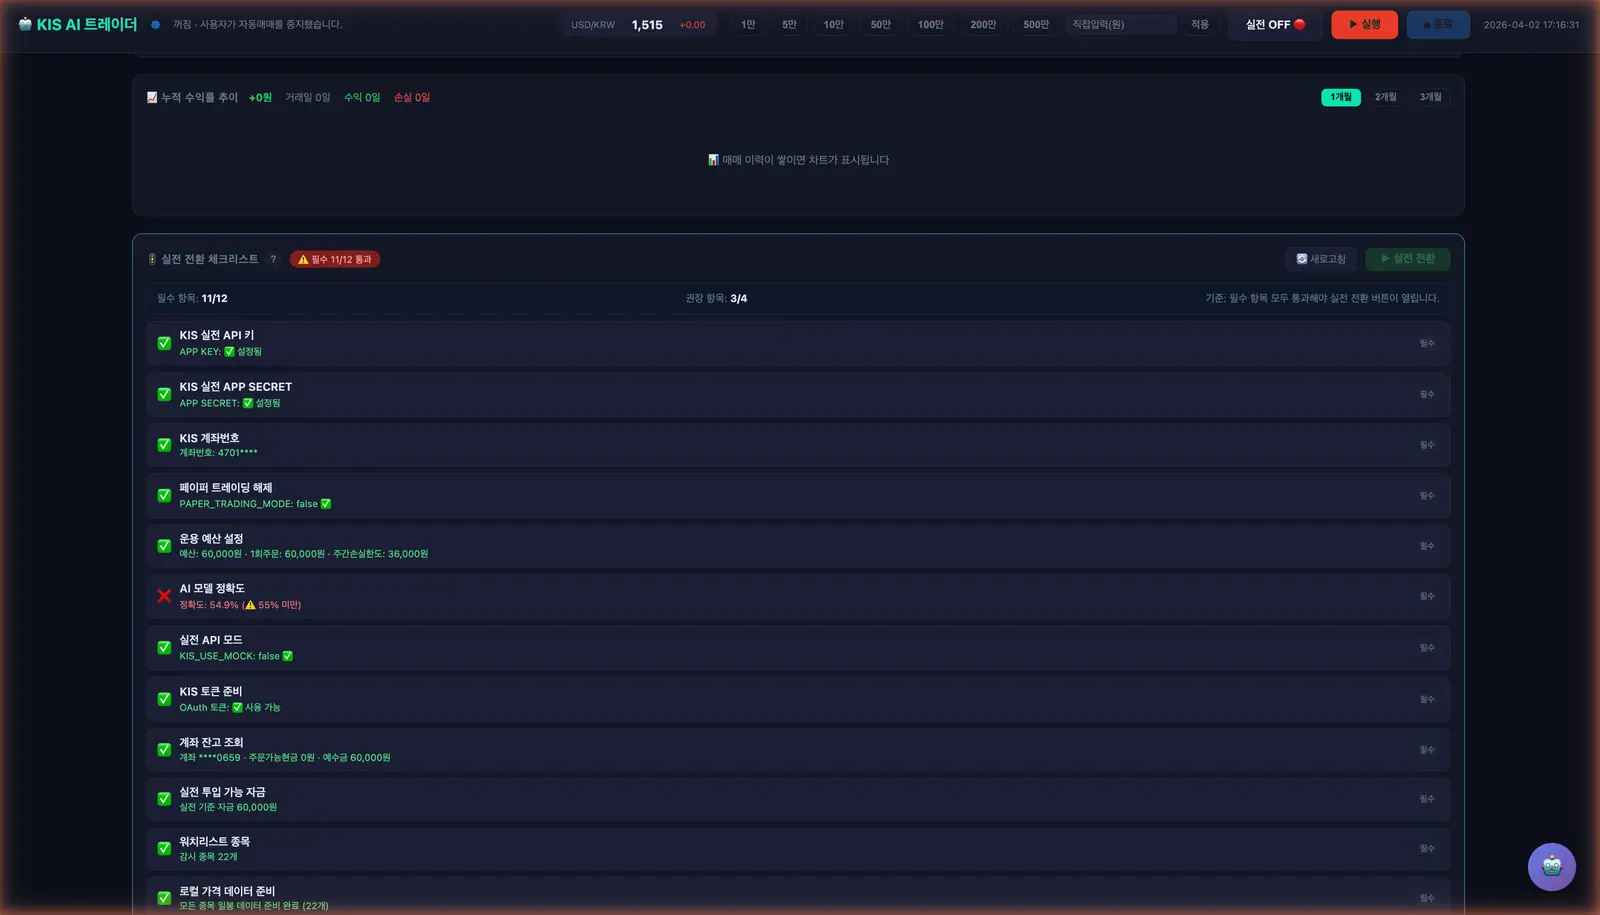Switch chart range to 2개월
This screenshot has height=915, width=1600.
click(1385, 97)
